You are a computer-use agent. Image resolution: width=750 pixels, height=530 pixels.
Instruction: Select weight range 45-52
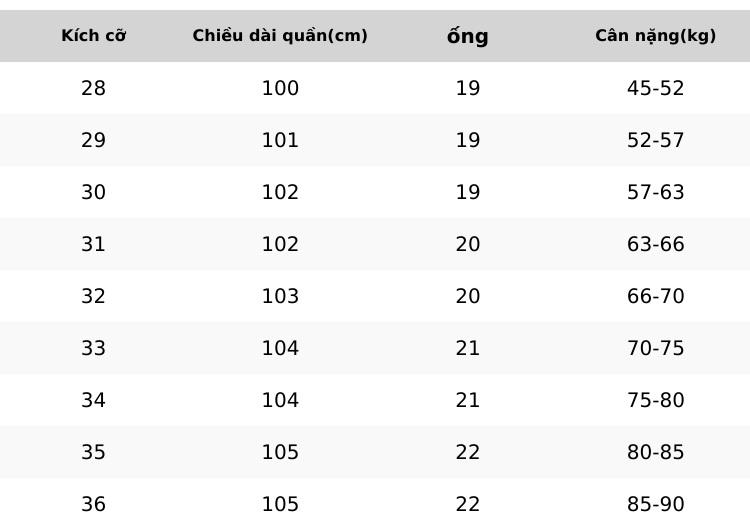655,88
